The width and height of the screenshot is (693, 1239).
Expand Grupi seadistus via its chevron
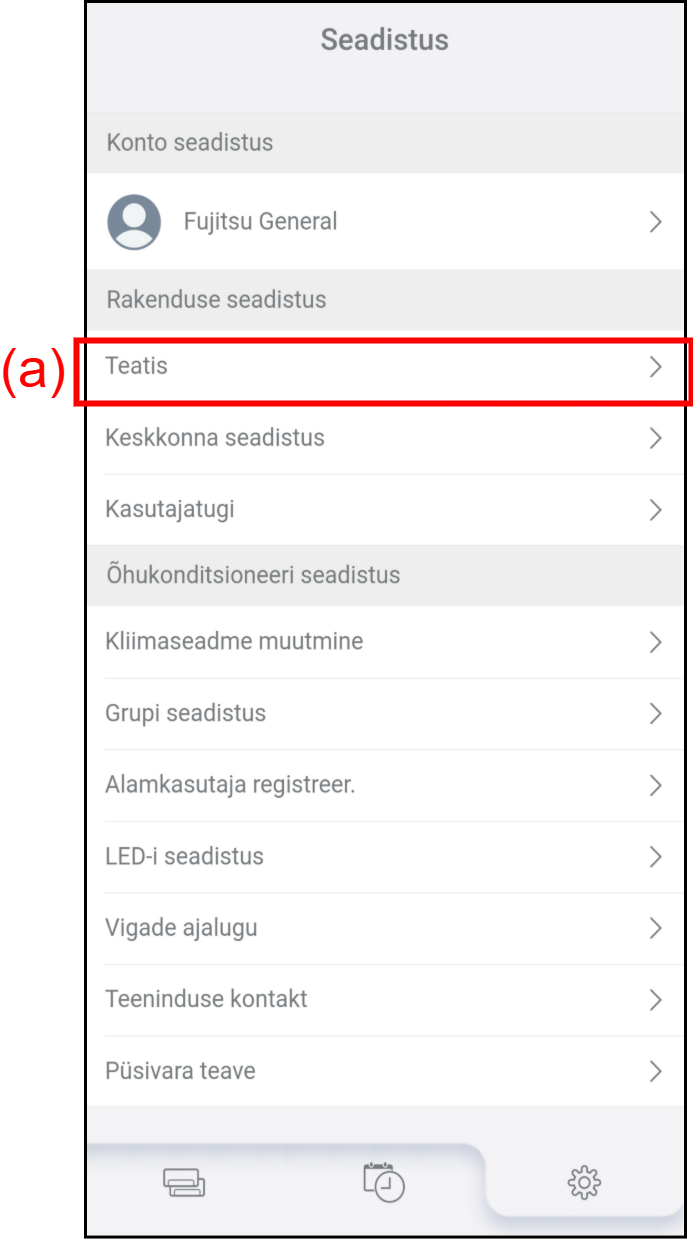pyautogui.click(x=656, y=714)
